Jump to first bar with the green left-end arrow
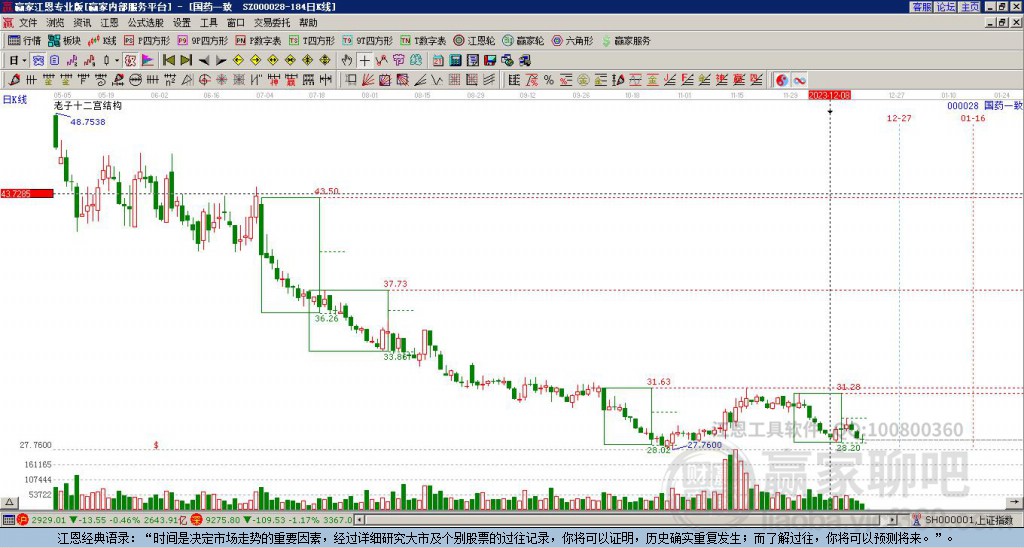1024x548 pixels. 168,61
